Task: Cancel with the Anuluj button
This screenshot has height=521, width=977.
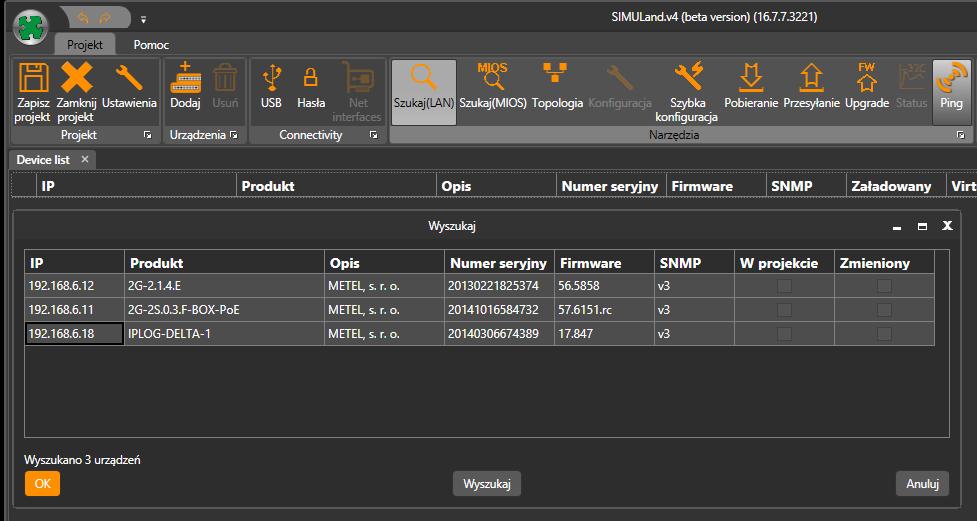Action: [922, 484]
